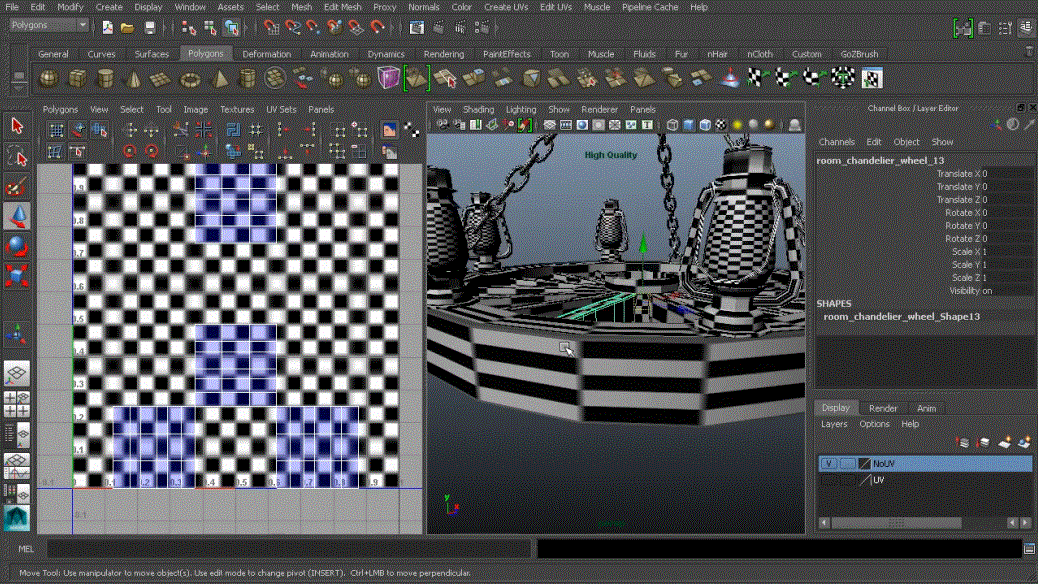1038x584 pixels.
Task: Create a polygon cube from the shelf
Action: [x=77, y=79]
